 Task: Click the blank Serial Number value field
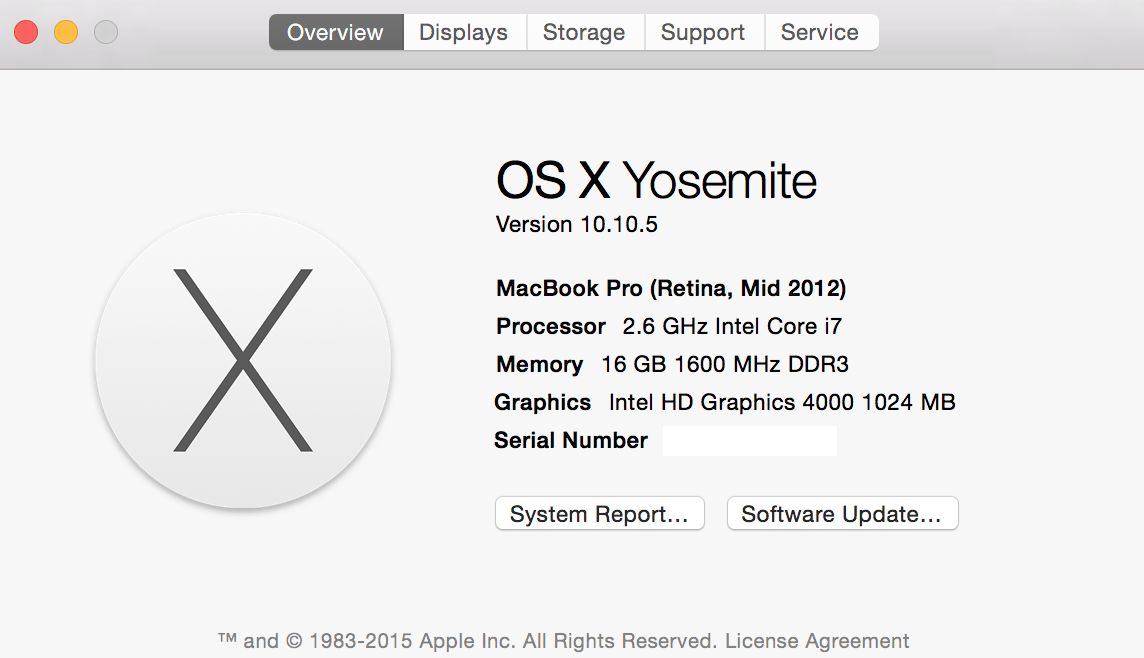[x=749, y=441]
